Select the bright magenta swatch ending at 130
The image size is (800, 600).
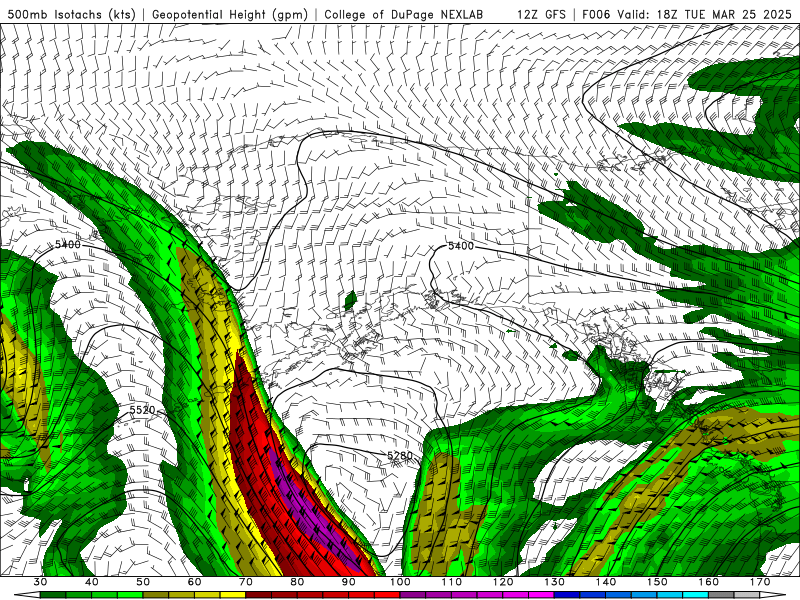[541, 595]
